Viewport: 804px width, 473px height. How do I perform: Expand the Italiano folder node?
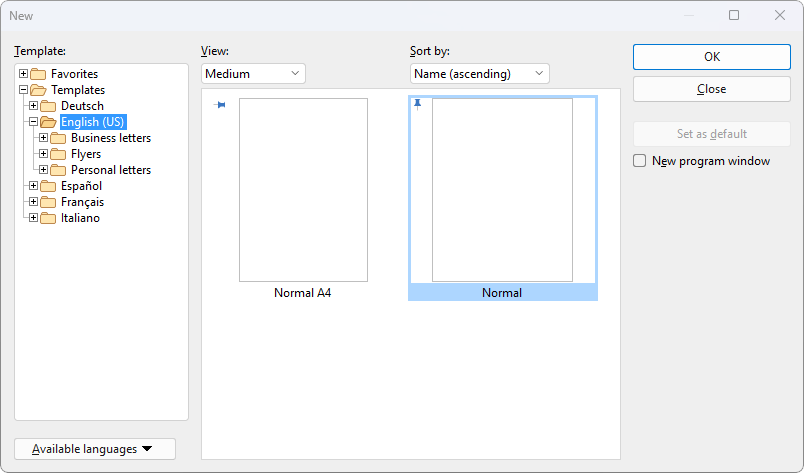[x=33, y=218]
